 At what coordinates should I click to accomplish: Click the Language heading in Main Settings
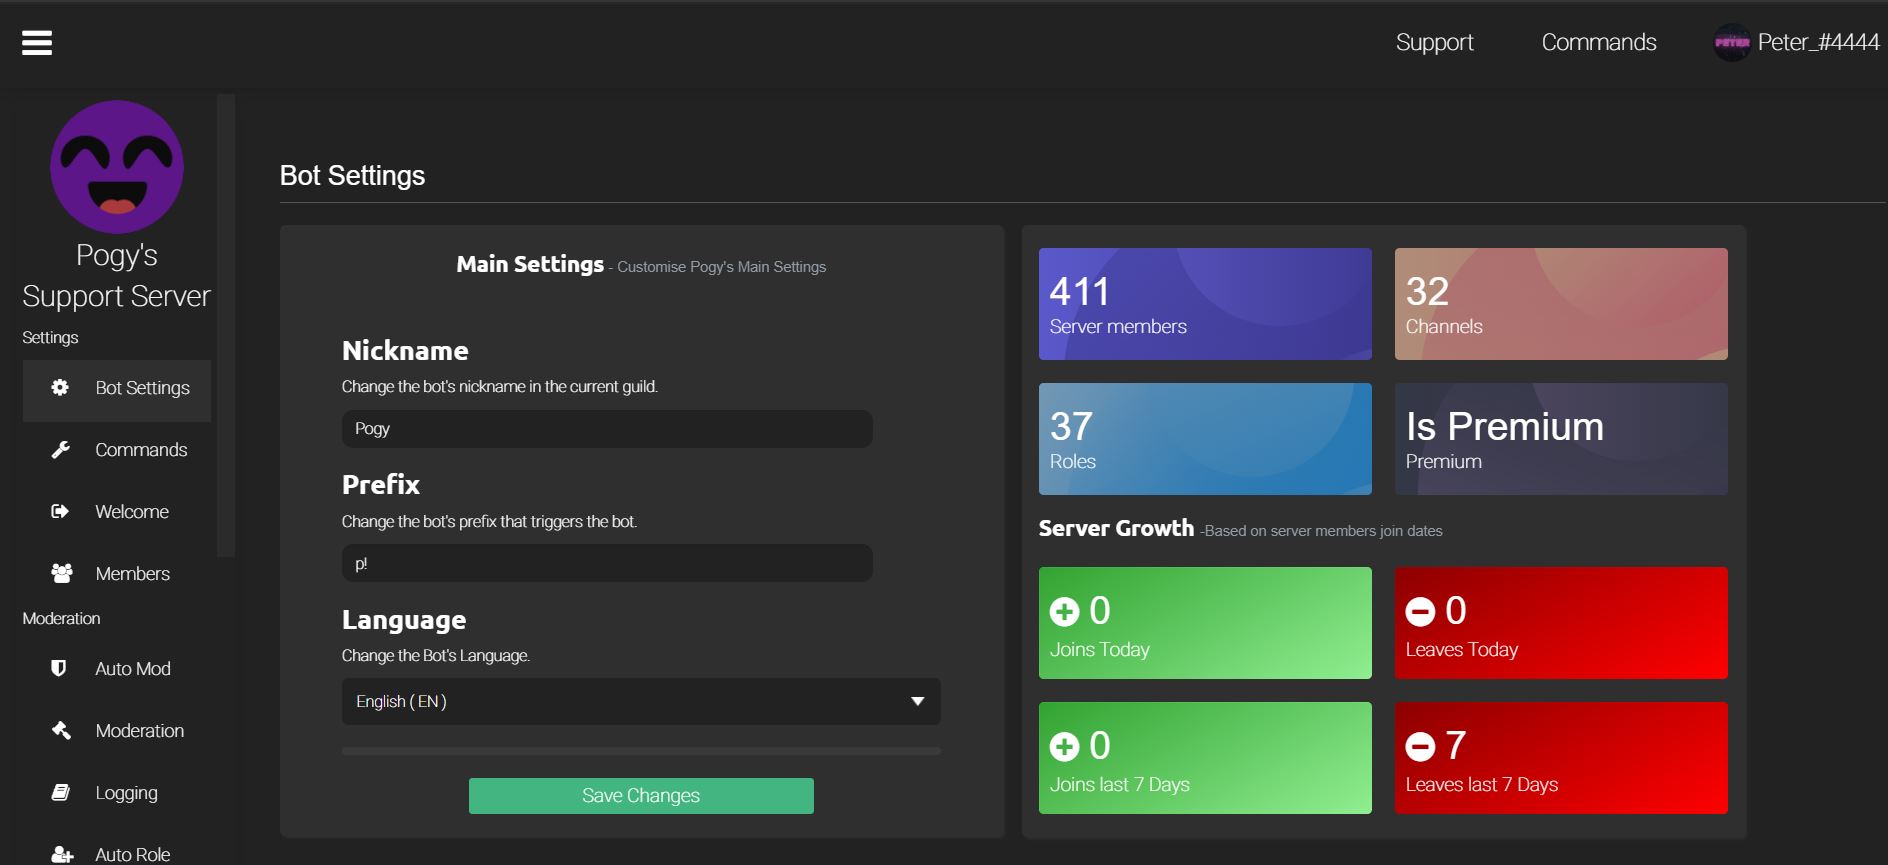[x=404, y=620]
